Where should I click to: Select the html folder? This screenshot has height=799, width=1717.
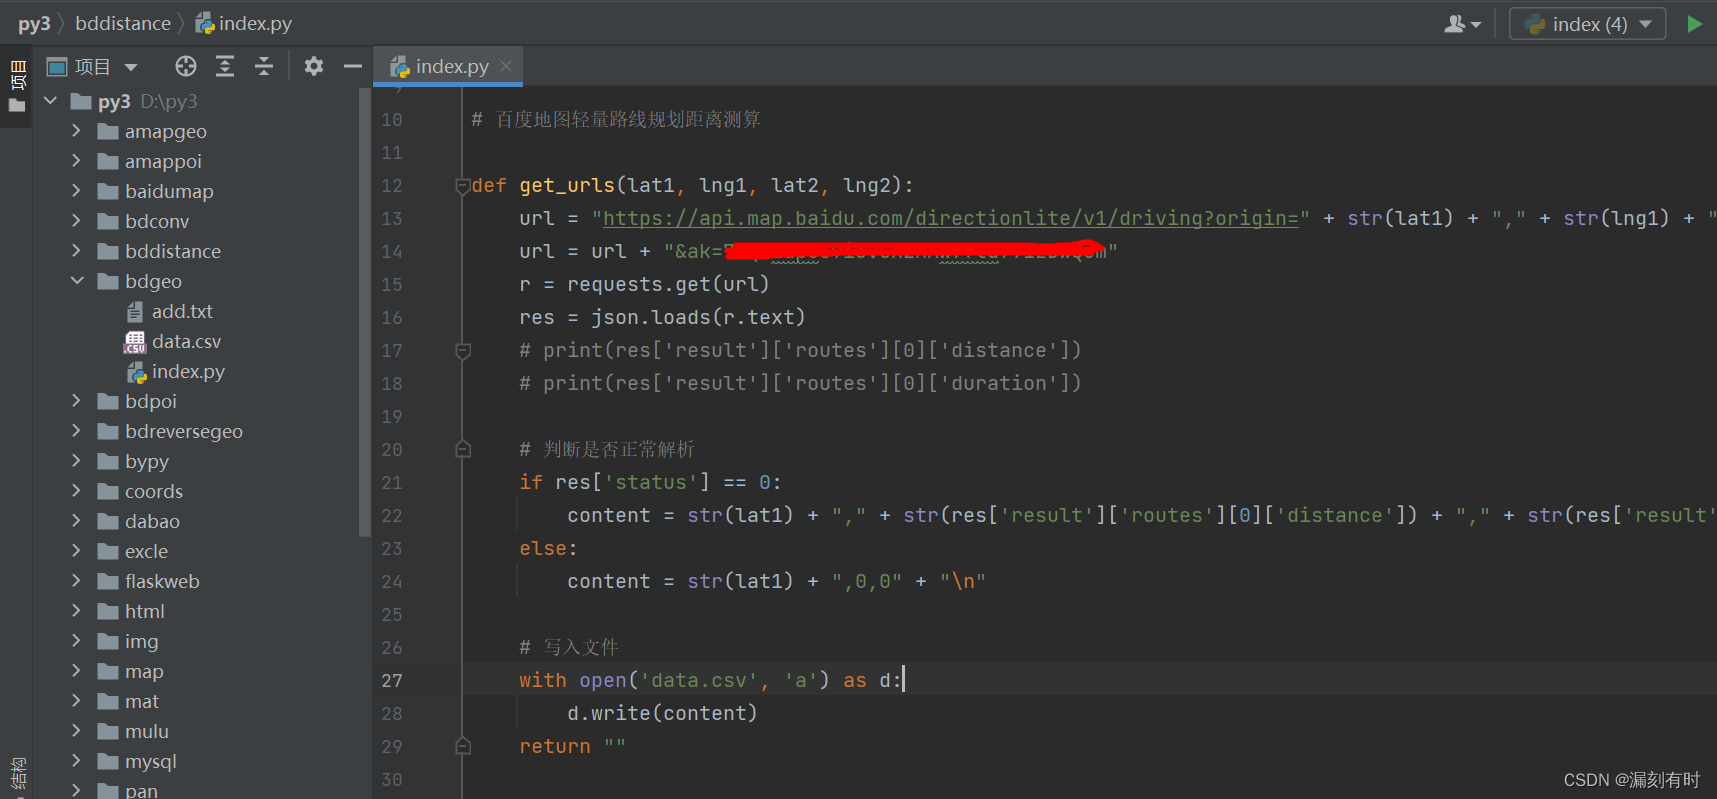click(x=131, y=611)
